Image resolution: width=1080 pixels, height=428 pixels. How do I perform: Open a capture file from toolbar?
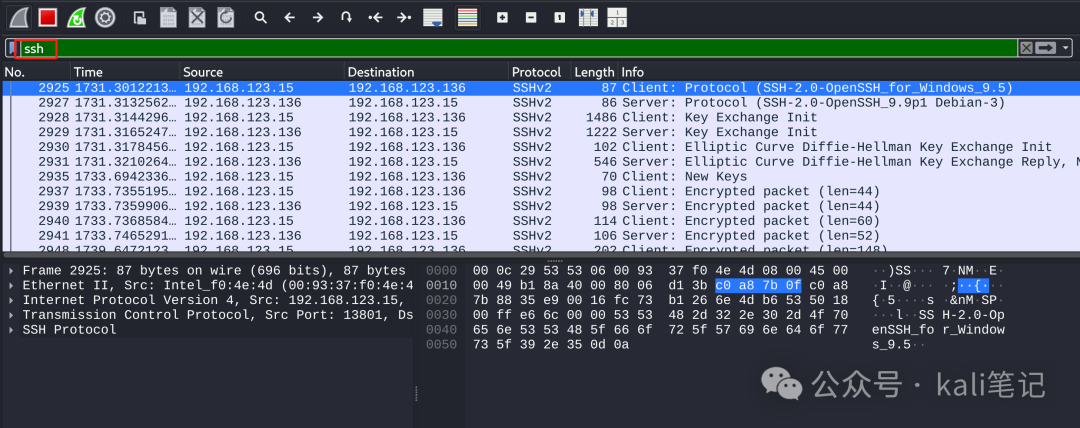(x=140, y=17)
